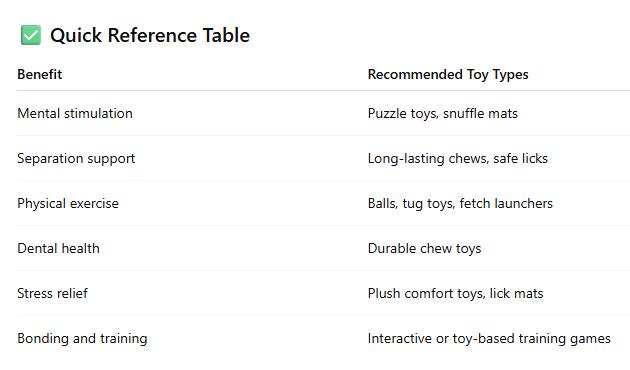Click the Puzzle toys, snuffle mats cell

click(x=443, y=113)
